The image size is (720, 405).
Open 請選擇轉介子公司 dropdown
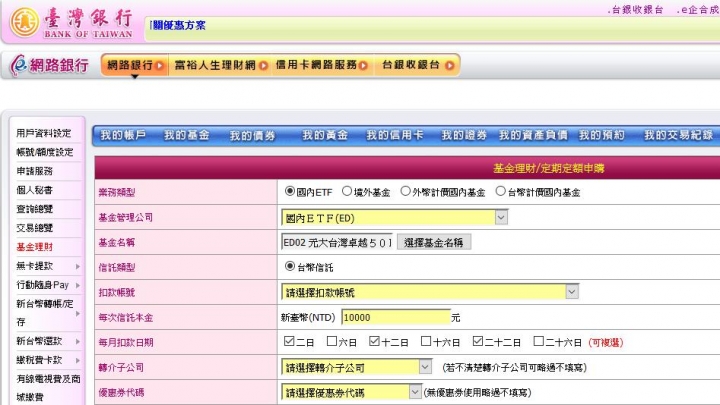(356, 367)
